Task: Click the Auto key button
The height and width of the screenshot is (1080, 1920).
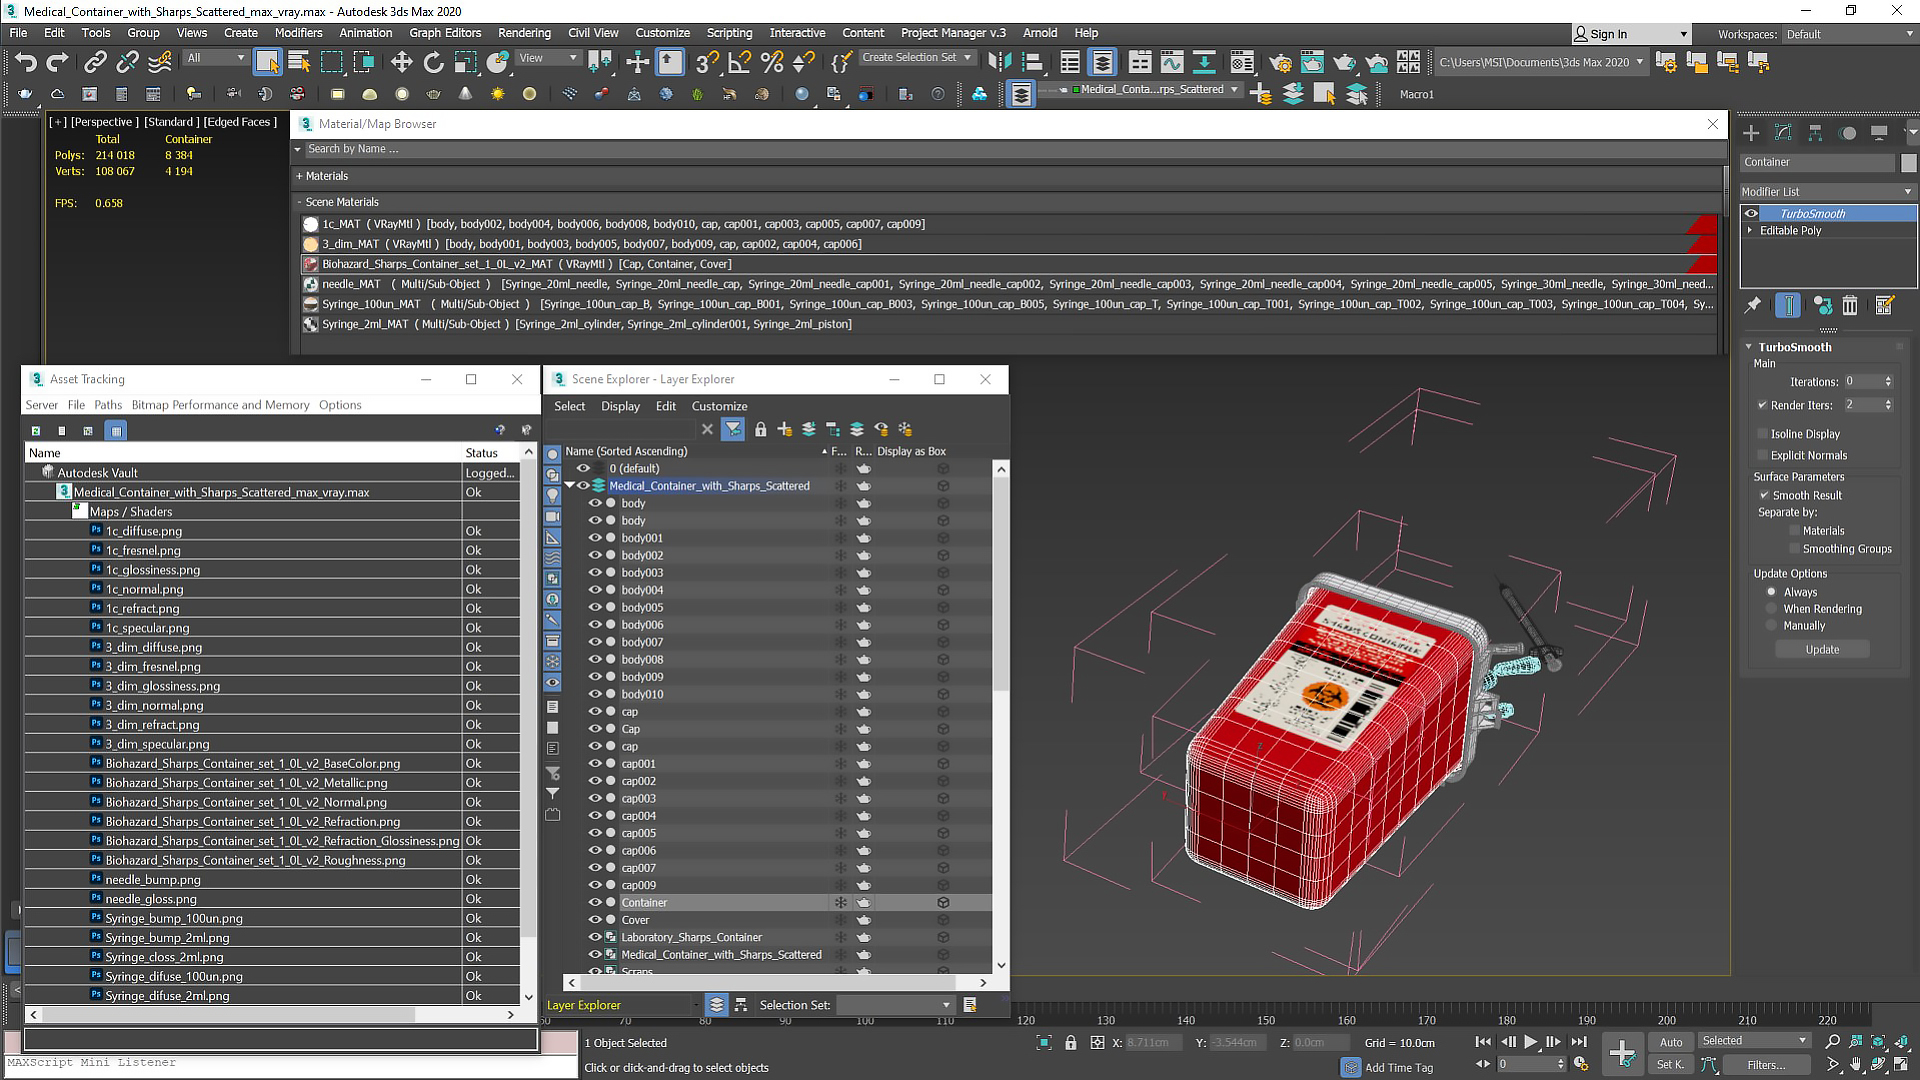Action: (1671, 1042)
